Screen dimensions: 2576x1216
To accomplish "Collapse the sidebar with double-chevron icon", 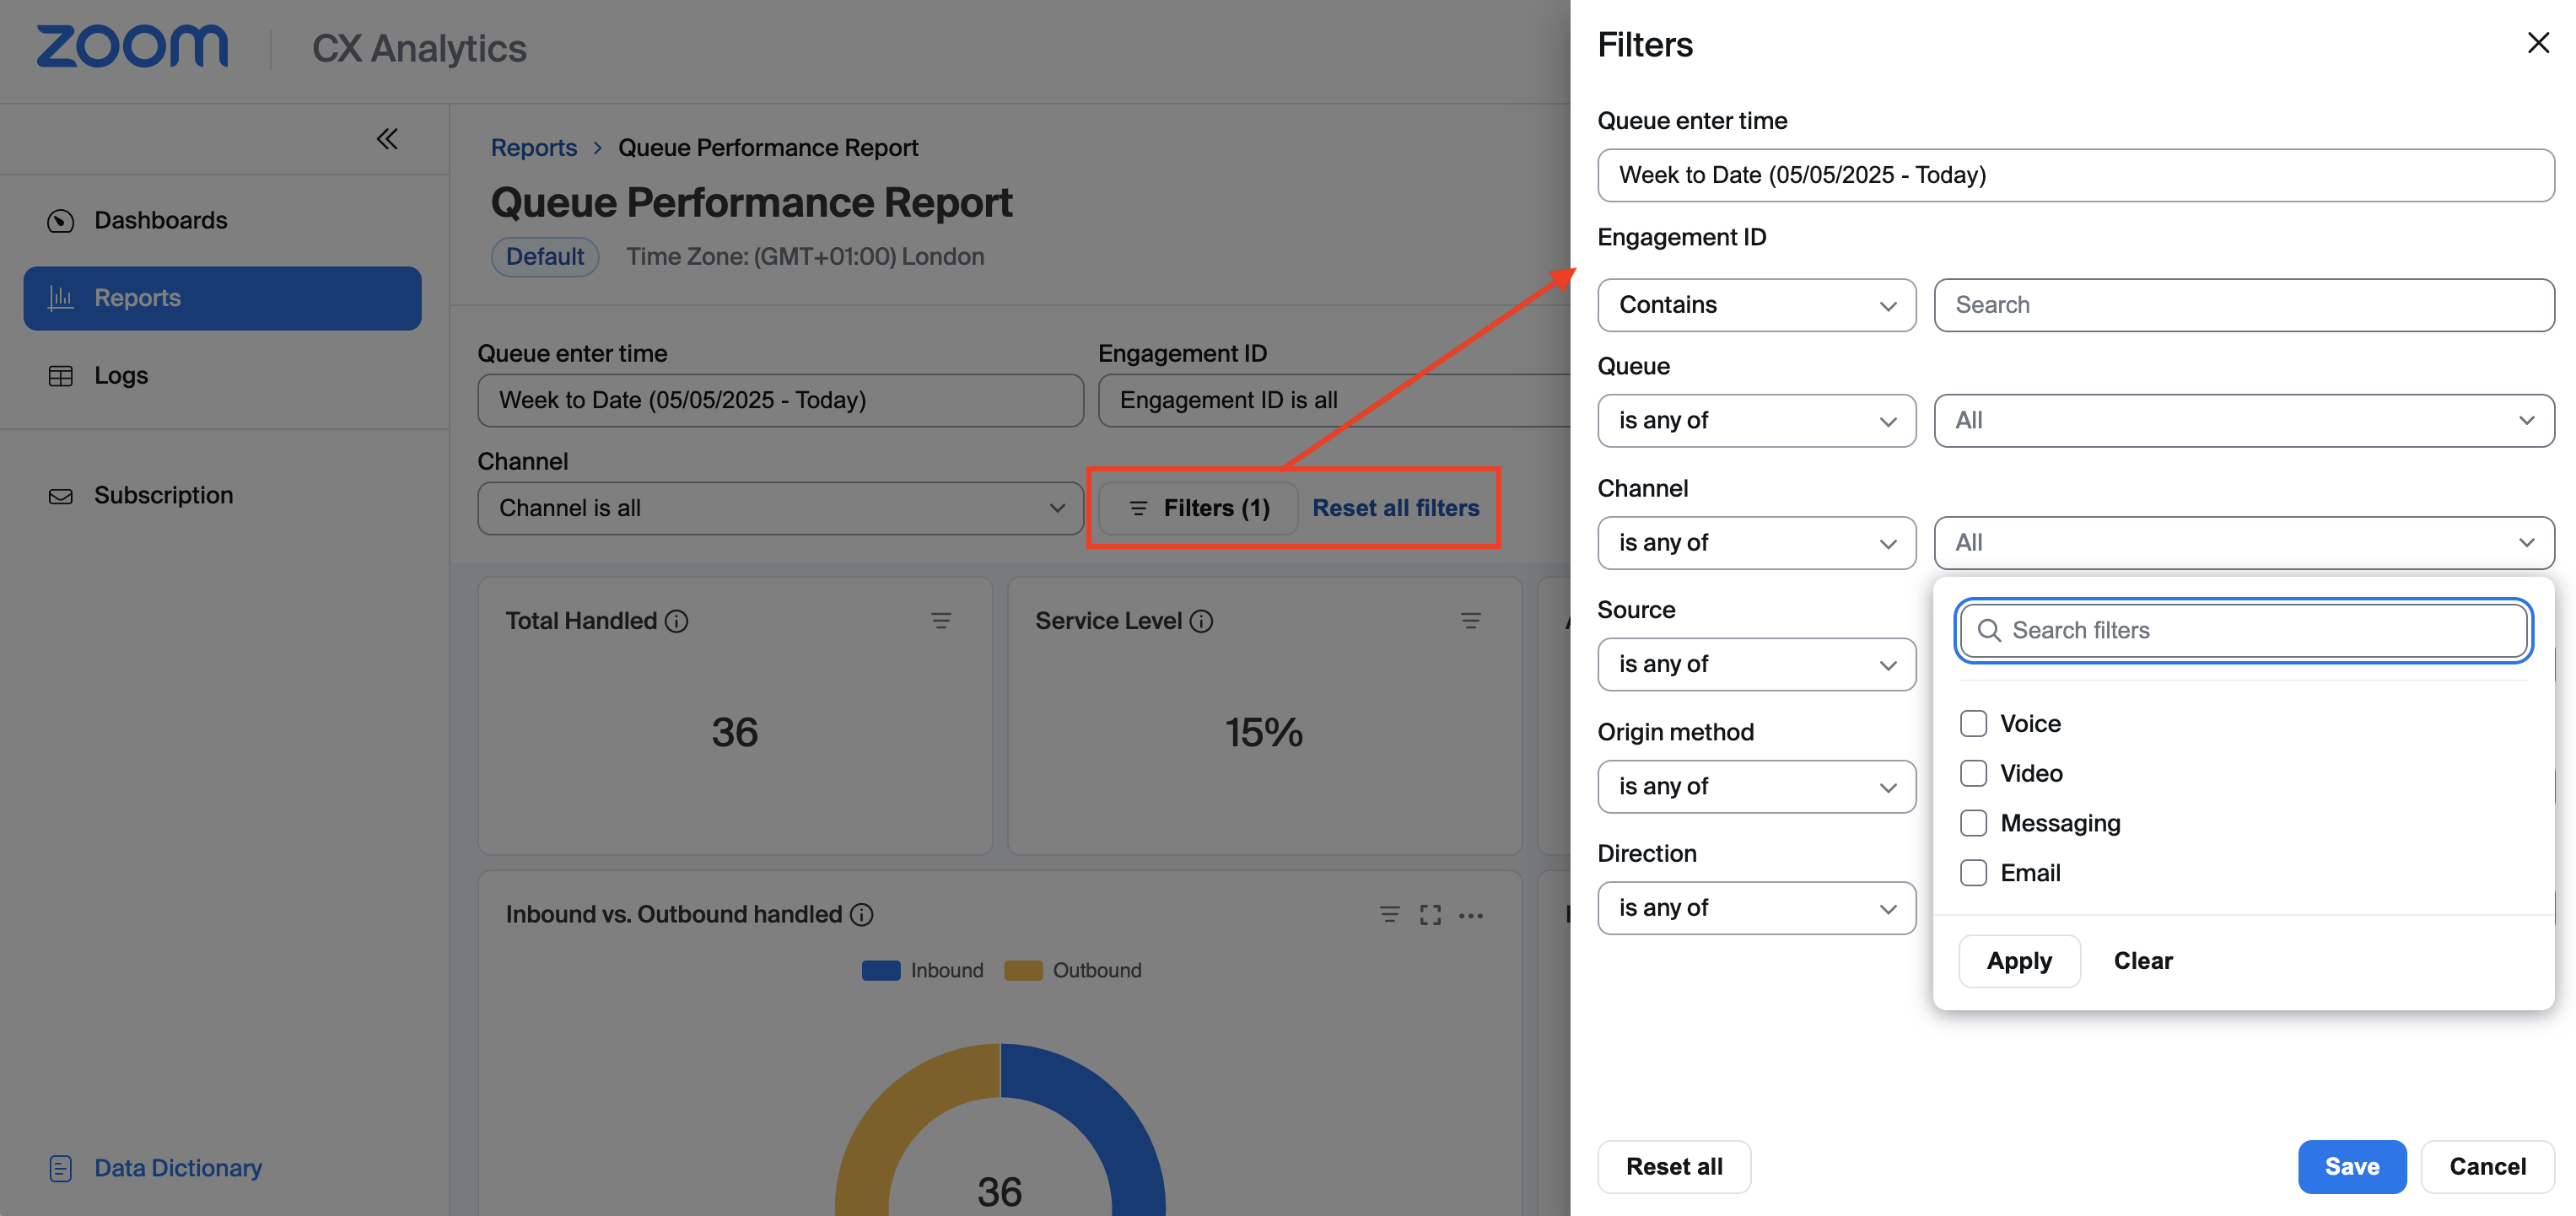I will [x=387, y=139].
